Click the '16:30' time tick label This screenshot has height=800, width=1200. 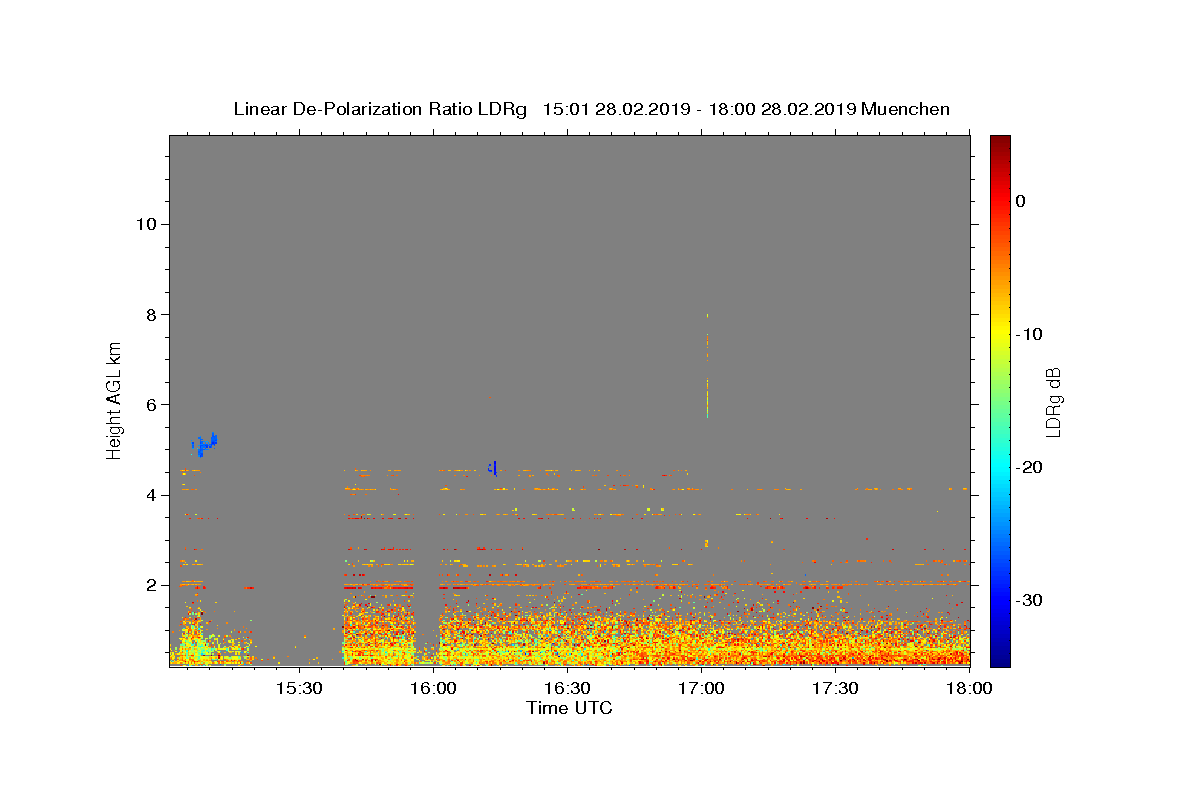567,689
